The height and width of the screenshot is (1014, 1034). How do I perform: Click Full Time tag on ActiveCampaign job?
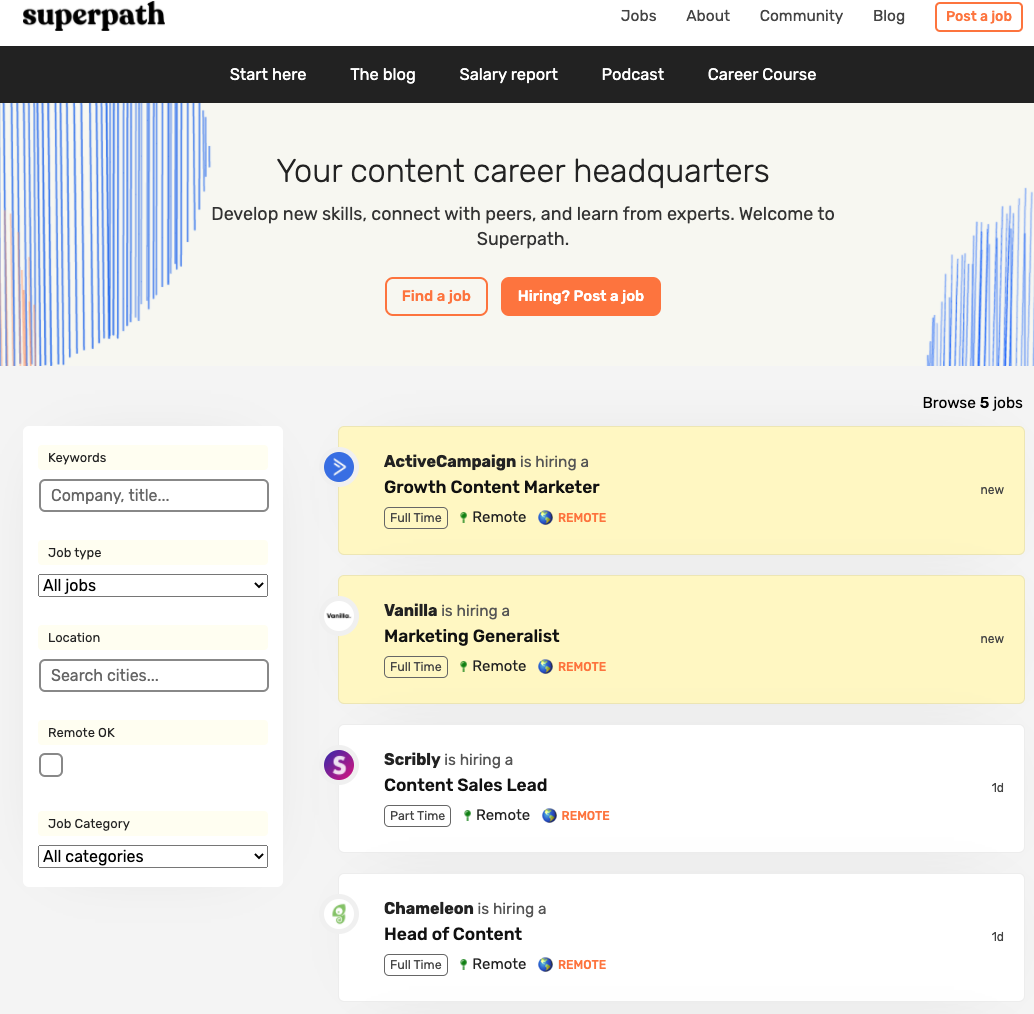pos(415,518)
